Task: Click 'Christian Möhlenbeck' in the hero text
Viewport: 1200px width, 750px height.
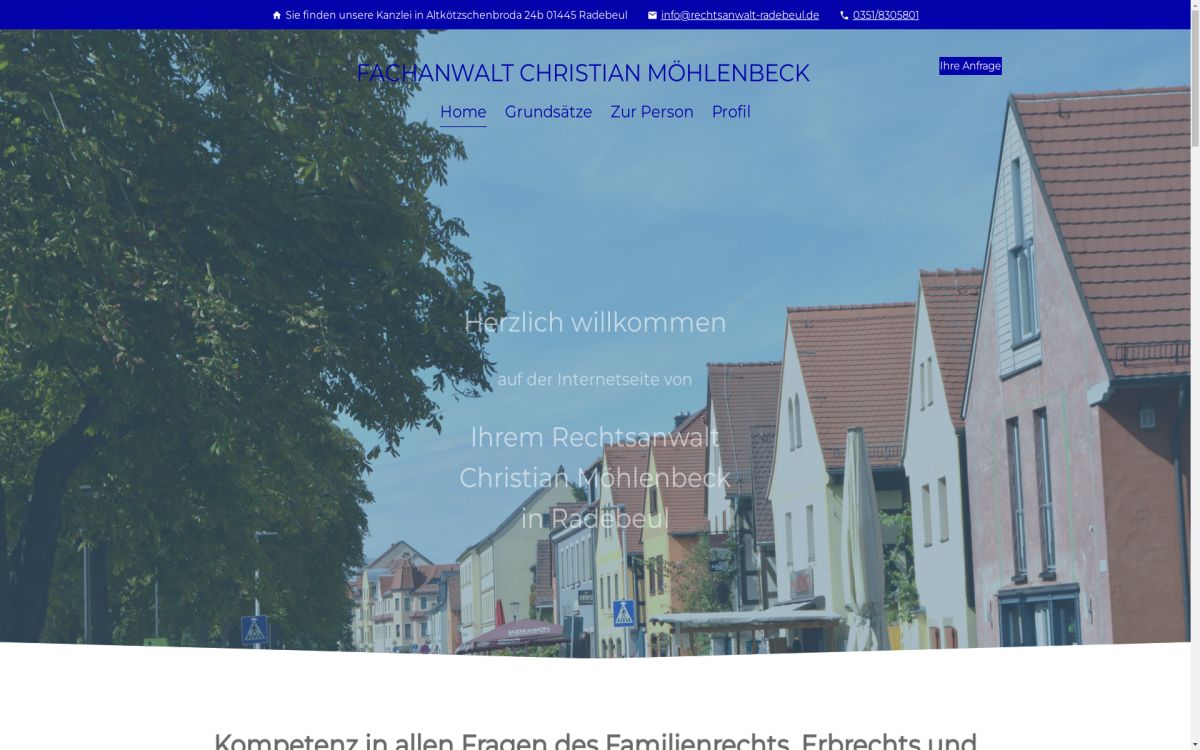Action: pyautogui.click(x=595, y=478)
